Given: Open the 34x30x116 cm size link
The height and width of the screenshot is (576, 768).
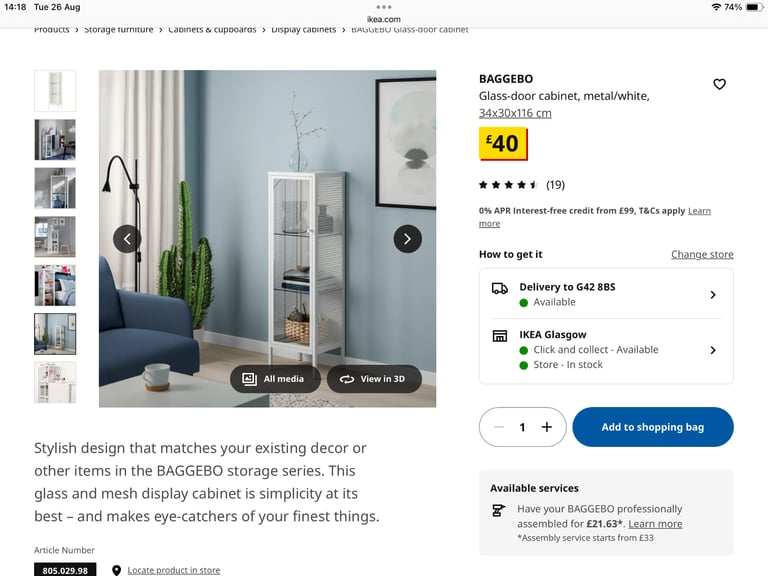Looking at the screenshot, I should (x=515, y=113).
